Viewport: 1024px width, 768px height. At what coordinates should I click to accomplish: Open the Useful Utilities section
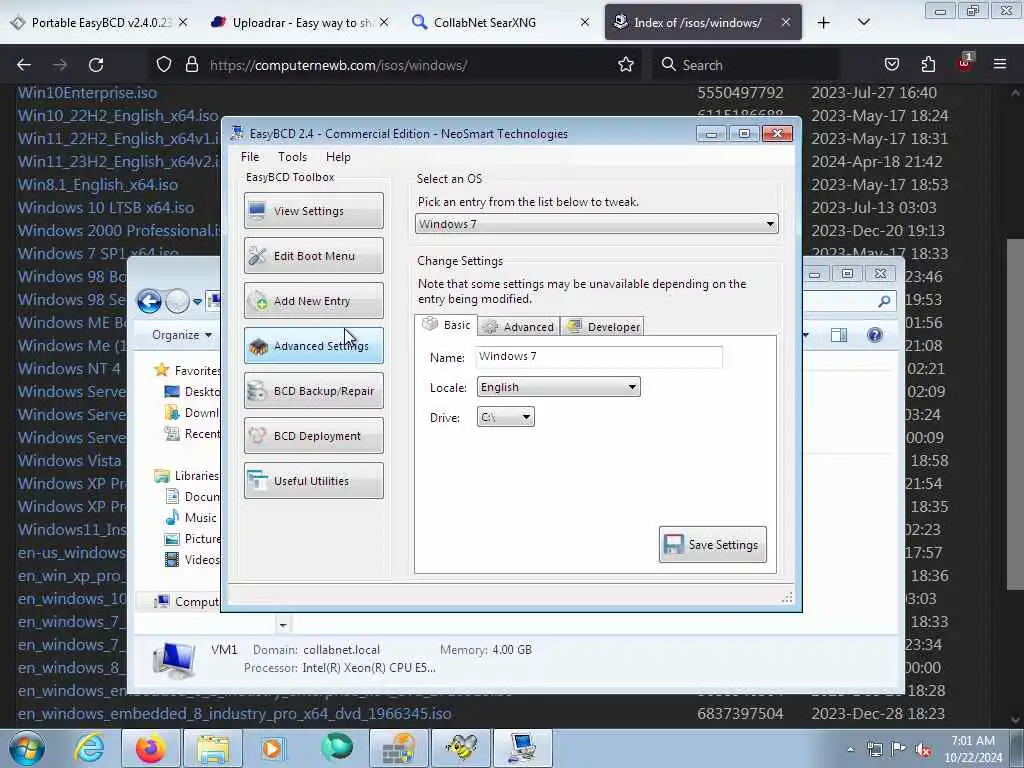pos(313,481)
